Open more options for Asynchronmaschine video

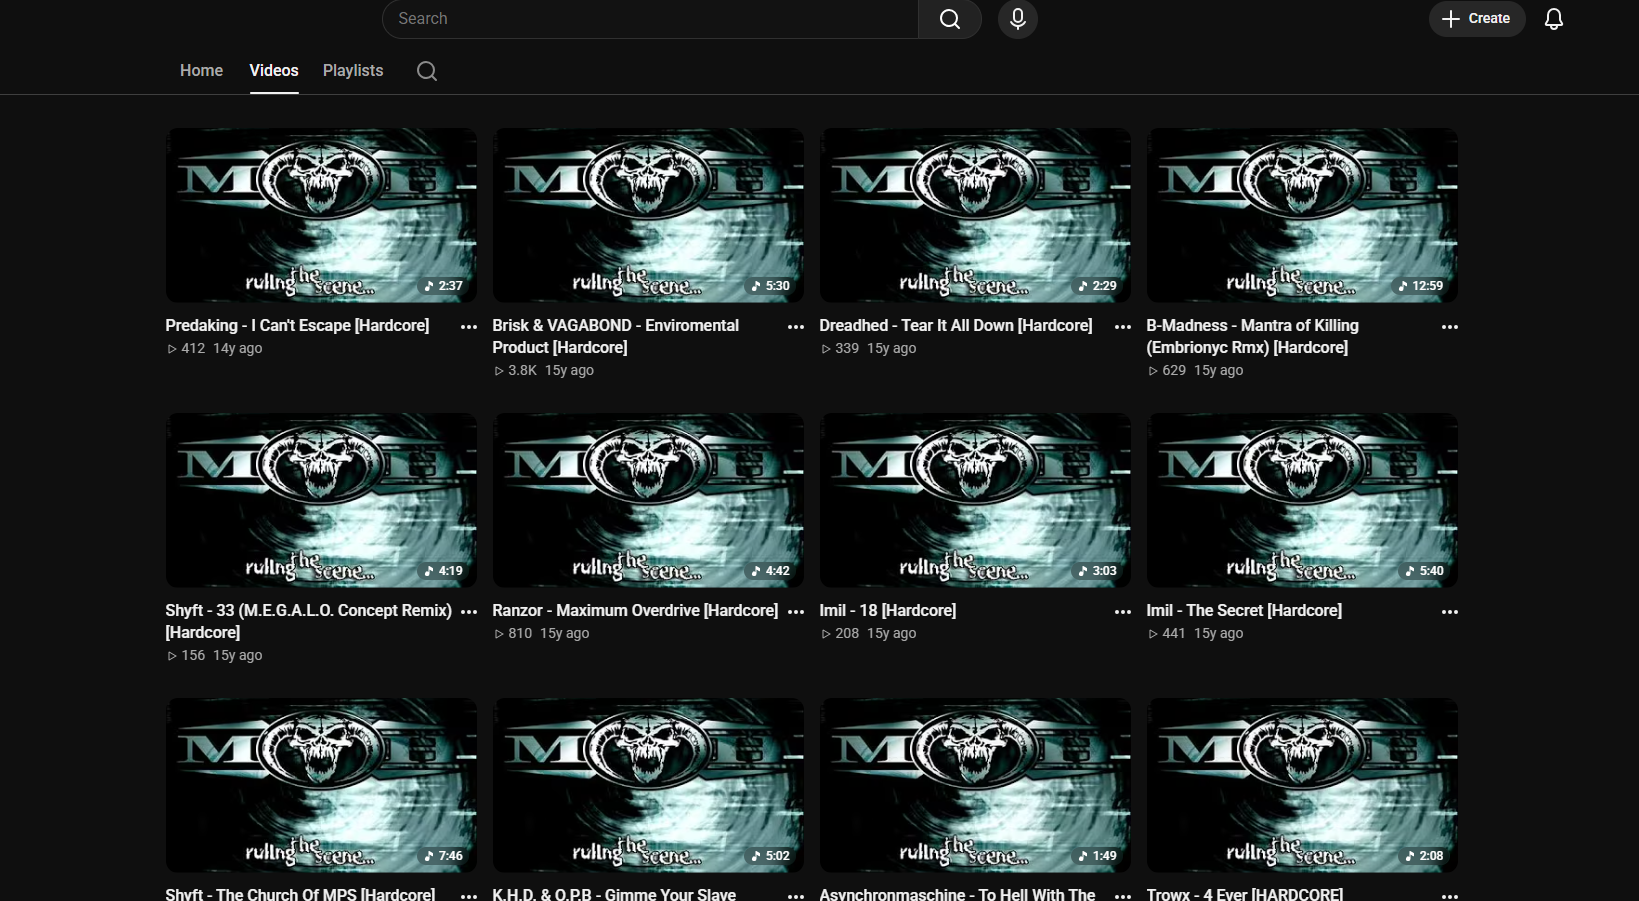[1123, 895]
